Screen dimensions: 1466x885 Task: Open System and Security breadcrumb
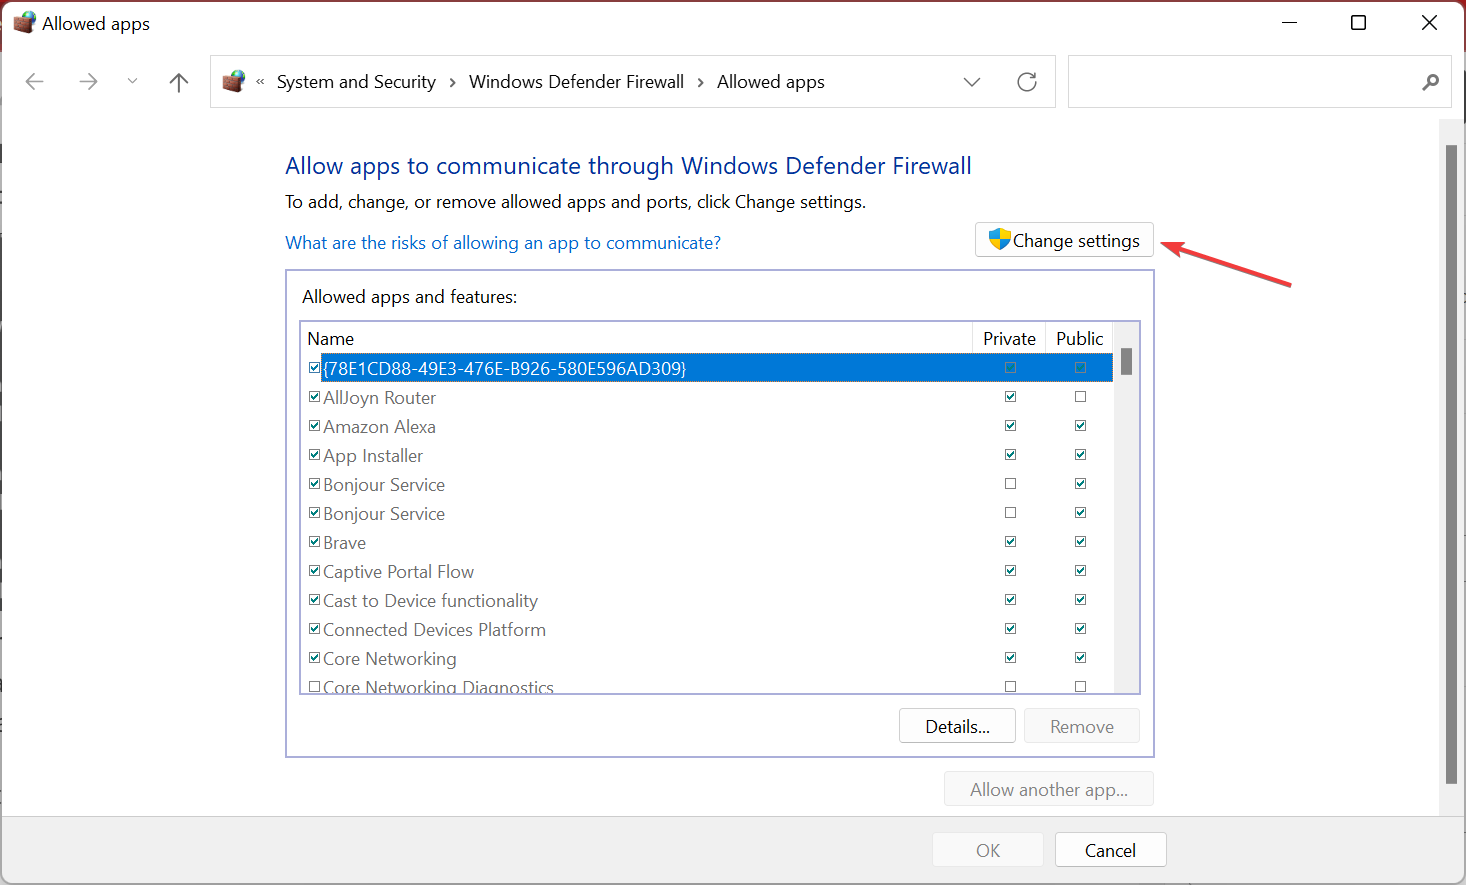[356, 82]
